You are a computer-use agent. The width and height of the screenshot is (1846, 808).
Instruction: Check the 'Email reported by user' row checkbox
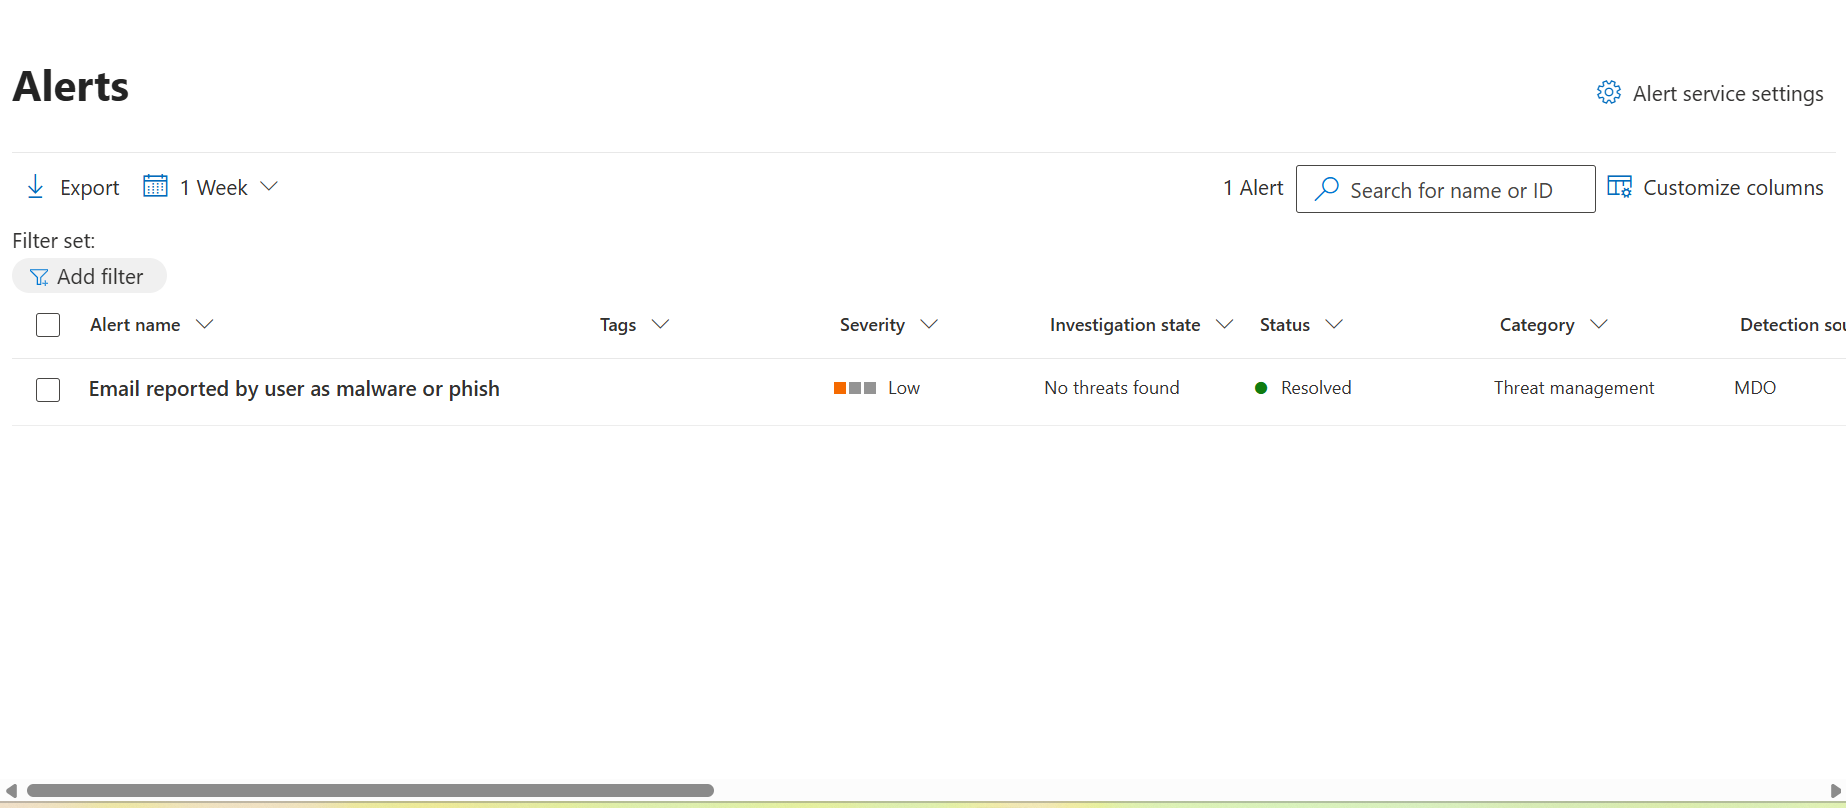pos(48,389)
